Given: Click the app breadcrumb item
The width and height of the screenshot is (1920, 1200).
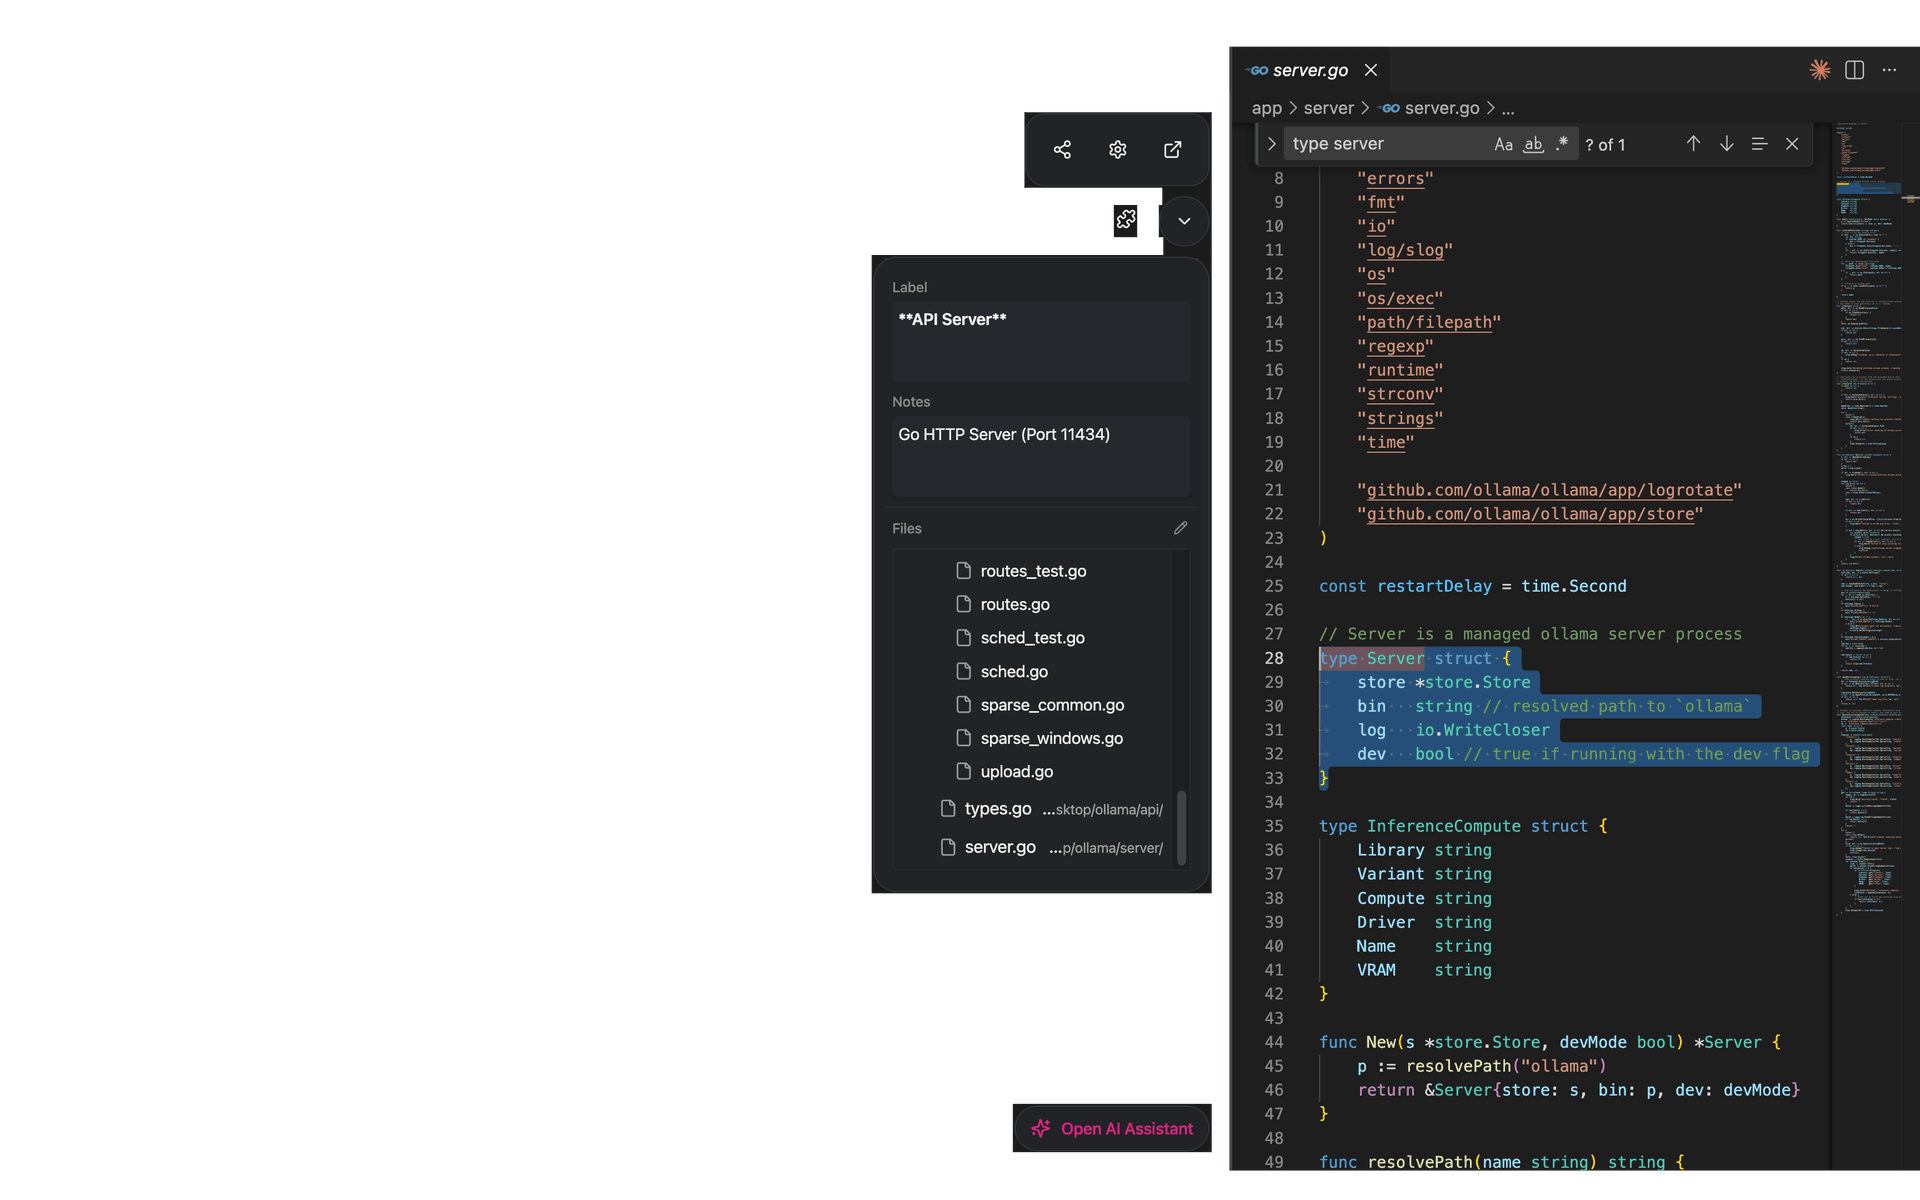Looking at the screenshot, I should 1265,108.
